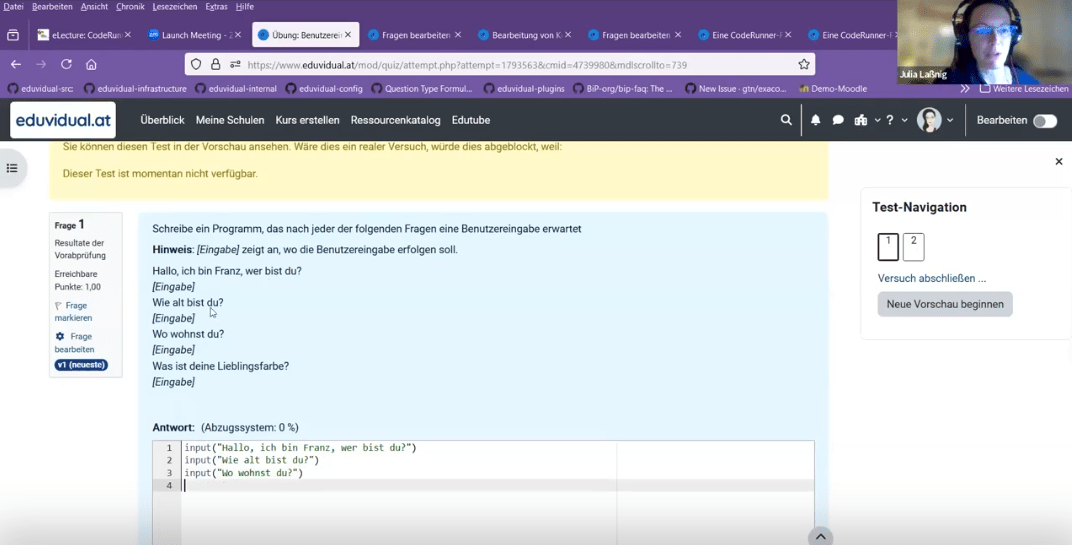The image size is (1072, 545).
Task: Click the browser reload icon
Action: tap(66, 64)
